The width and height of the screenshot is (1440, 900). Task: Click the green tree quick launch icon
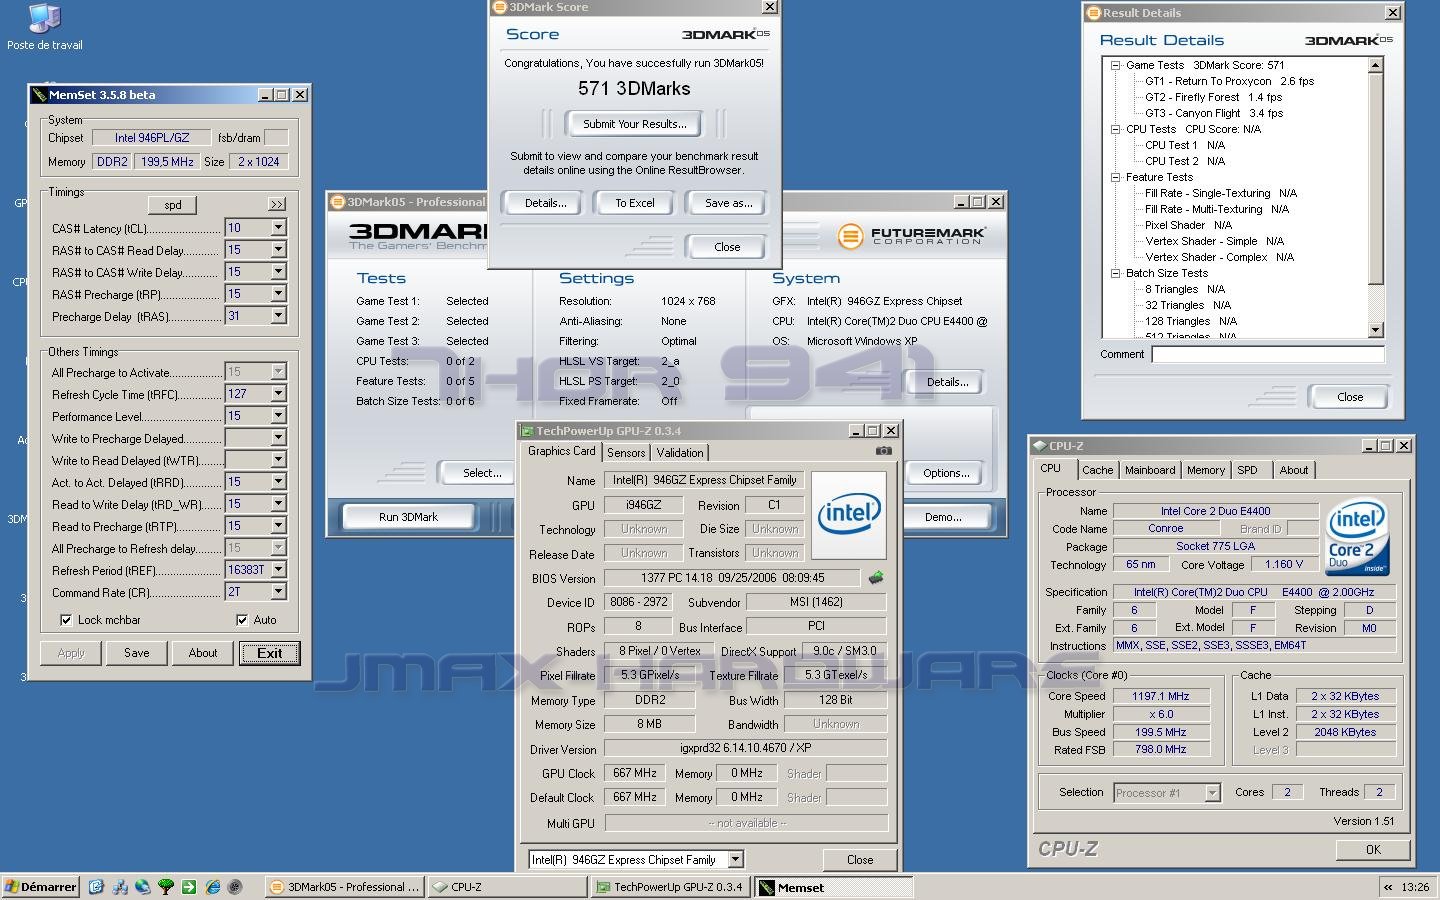pyautogui.click(x=166, y=886)
